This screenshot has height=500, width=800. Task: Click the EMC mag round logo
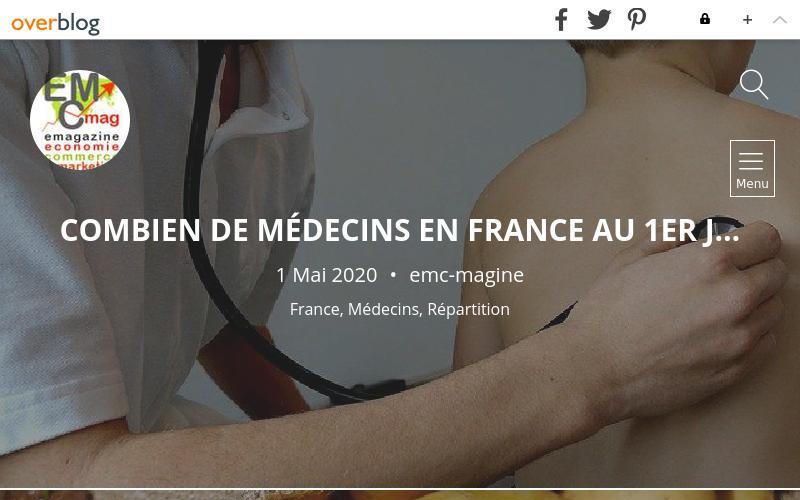[x=80, y=120]
